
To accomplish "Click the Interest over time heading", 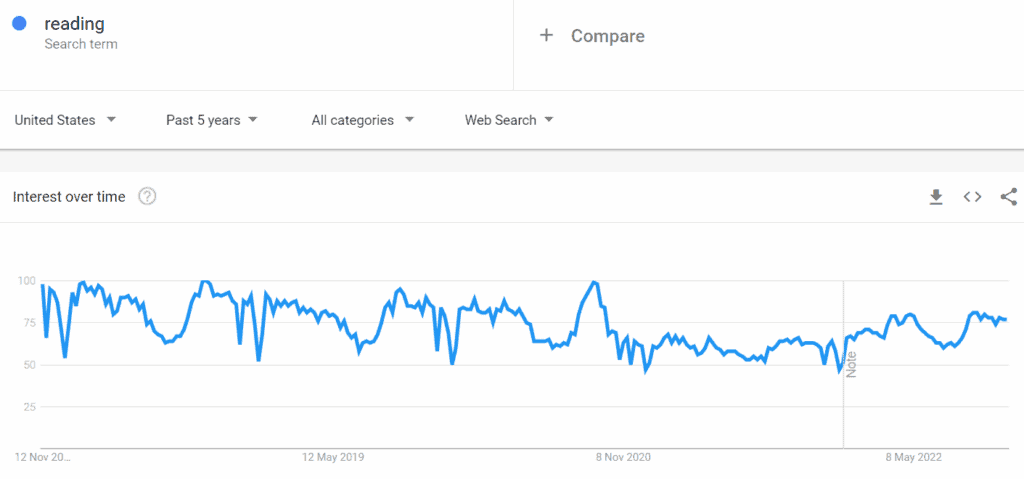I will 69,197.
